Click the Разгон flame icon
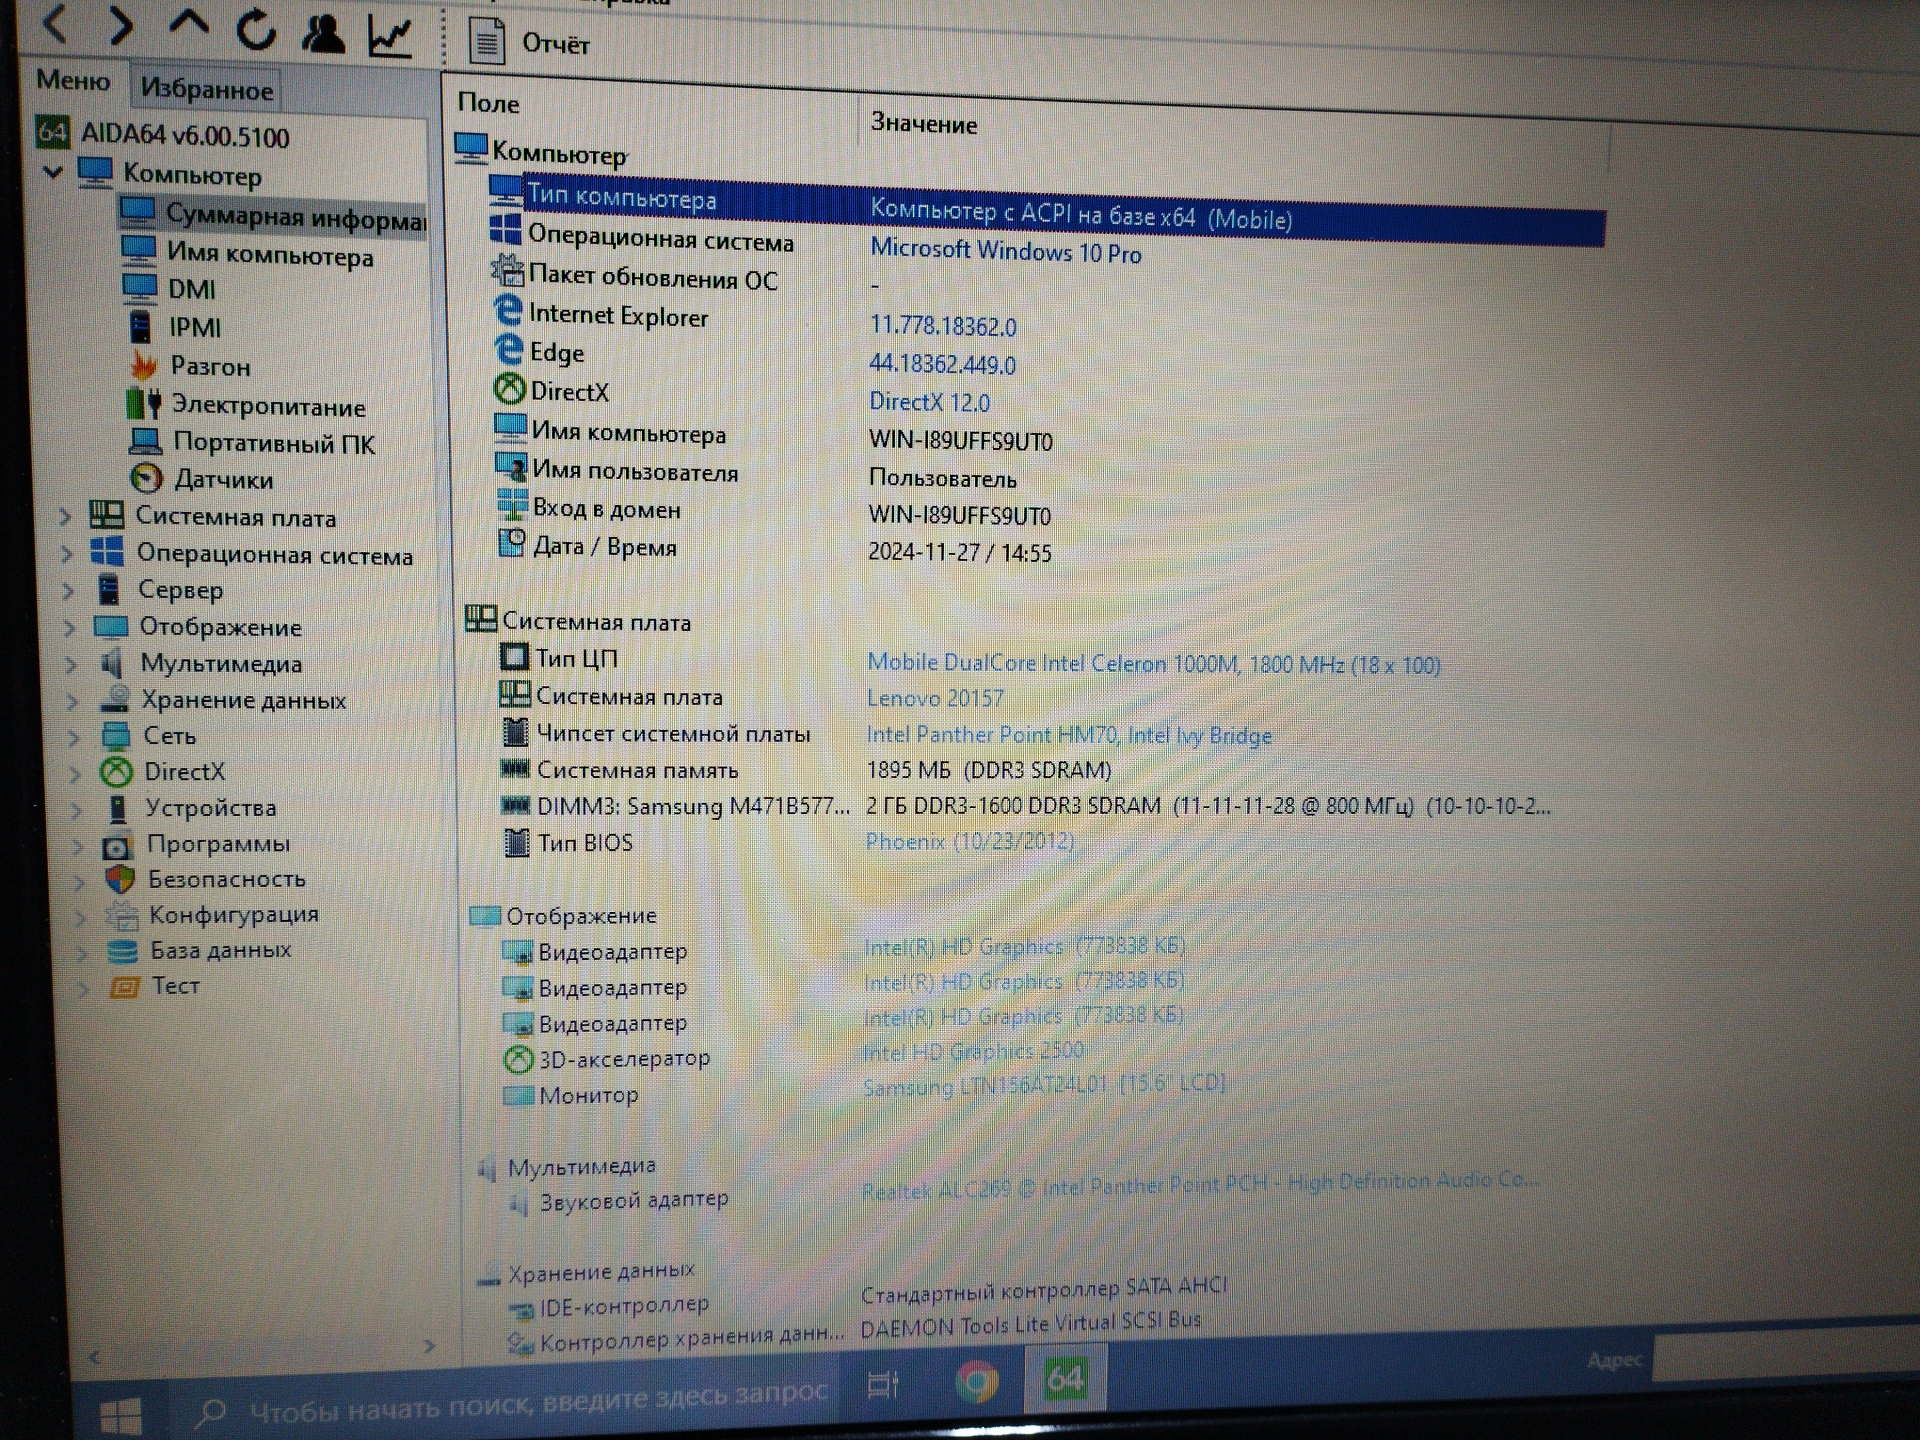 coord(144,365)
